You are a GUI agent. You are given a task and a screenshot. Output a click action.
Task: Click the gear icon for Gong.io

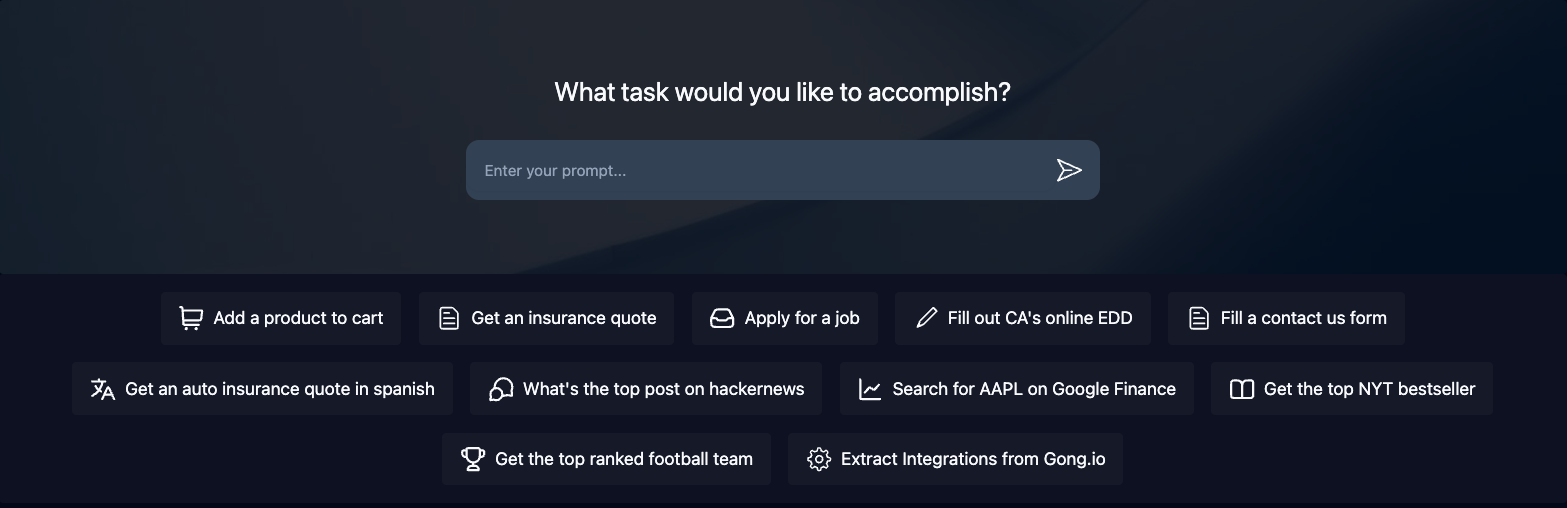[819, 459]
